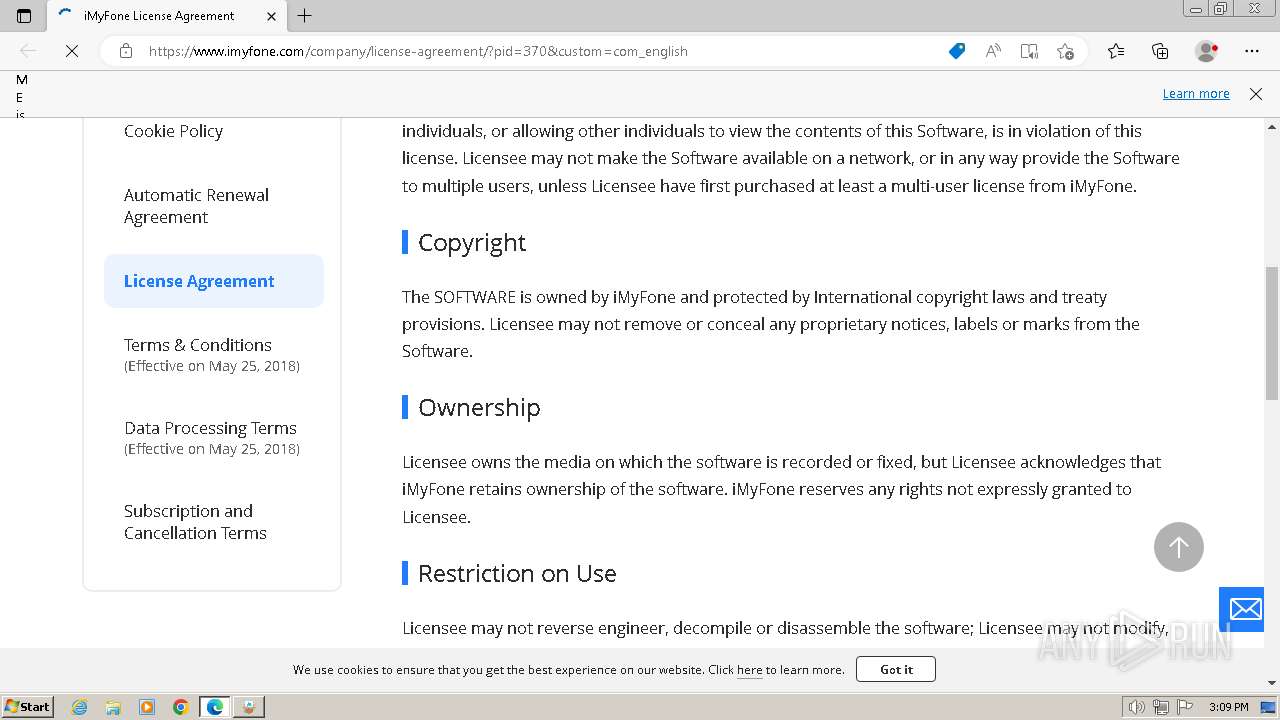
Task: Open Subscription and Cancellation Terms
Action: click(x=195, y=522)
